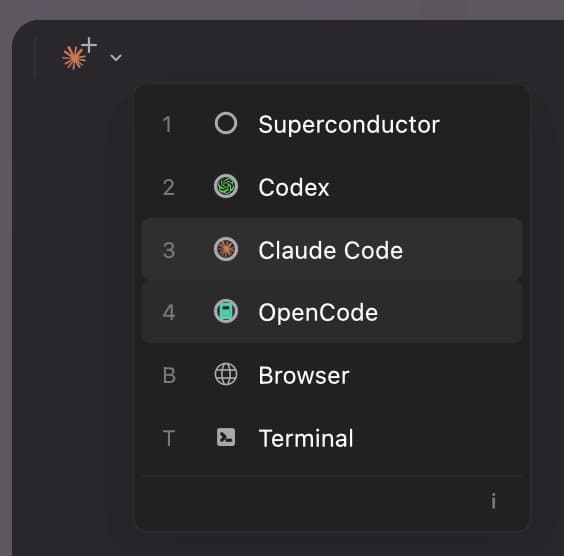
Task: Click the Browser globe icon
Action: [x=226, y=374]
